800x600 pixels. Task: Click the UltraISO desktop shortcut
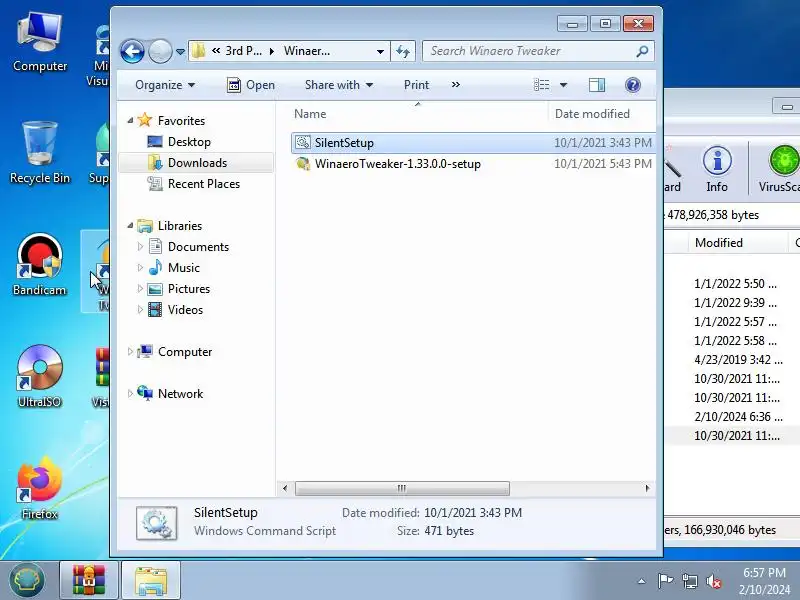point(40,377)
